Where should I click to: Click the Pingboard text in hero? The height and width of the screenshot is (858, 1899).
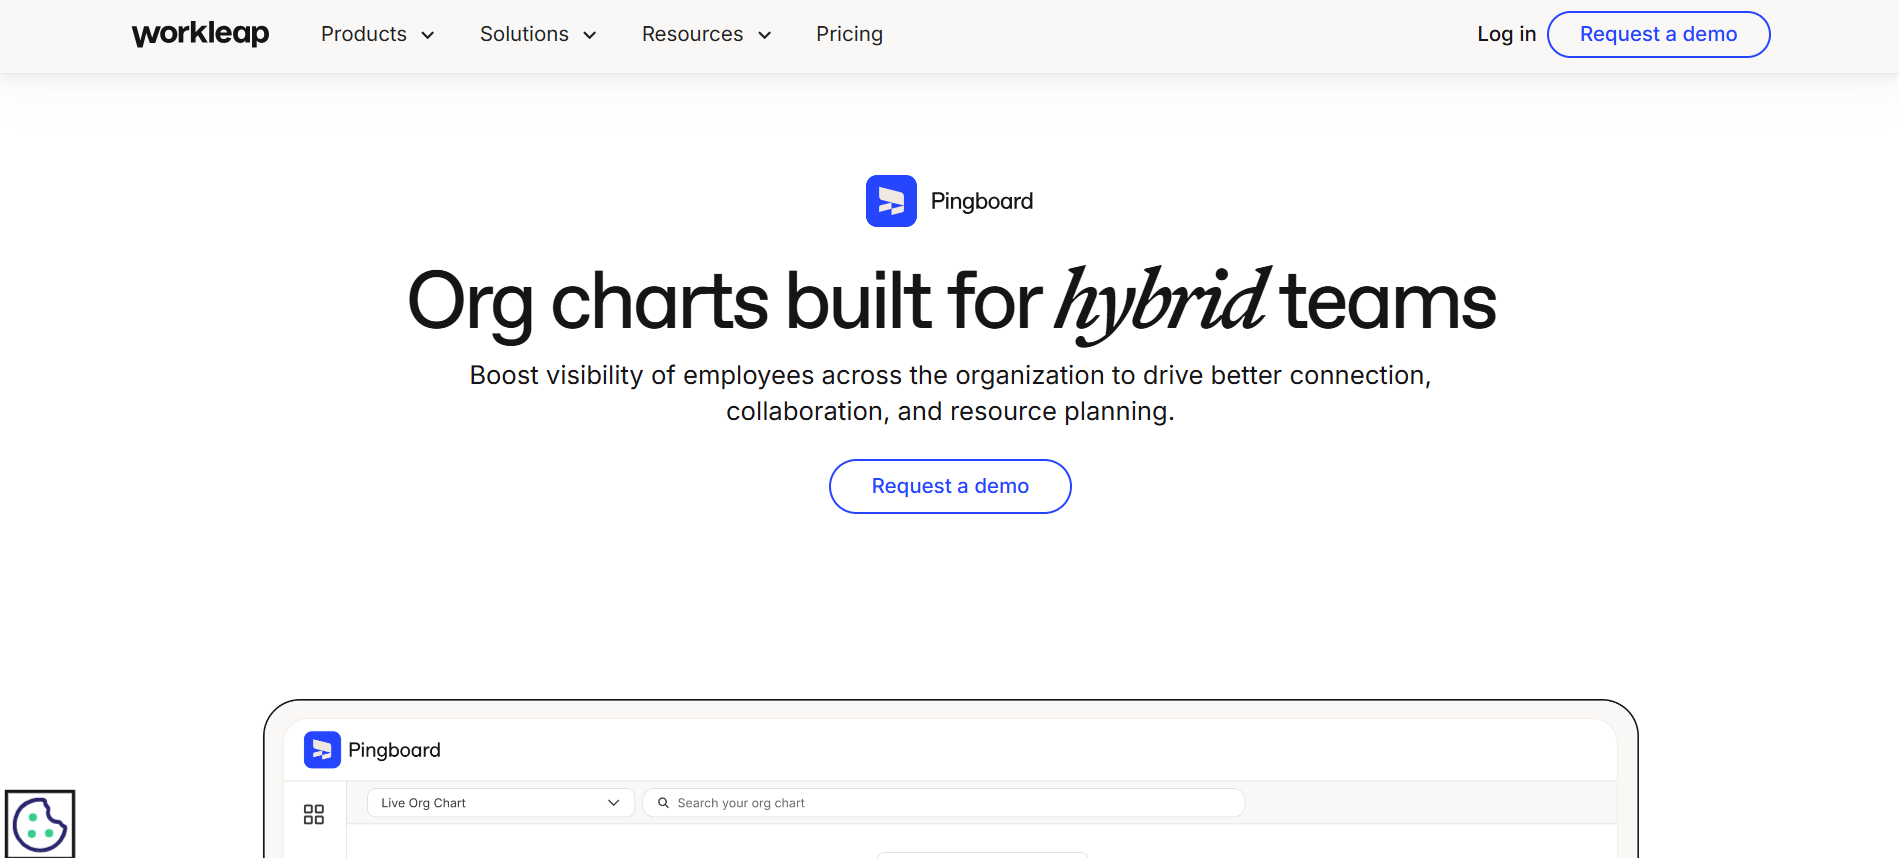[x=982, y=201]
